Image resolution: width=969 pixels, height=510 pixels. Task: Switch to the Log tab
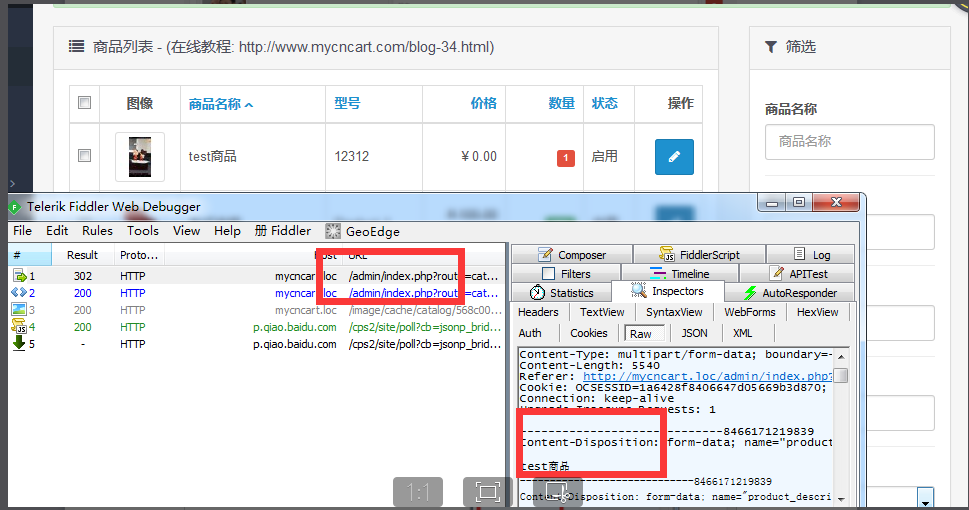[x=811, y=255]
